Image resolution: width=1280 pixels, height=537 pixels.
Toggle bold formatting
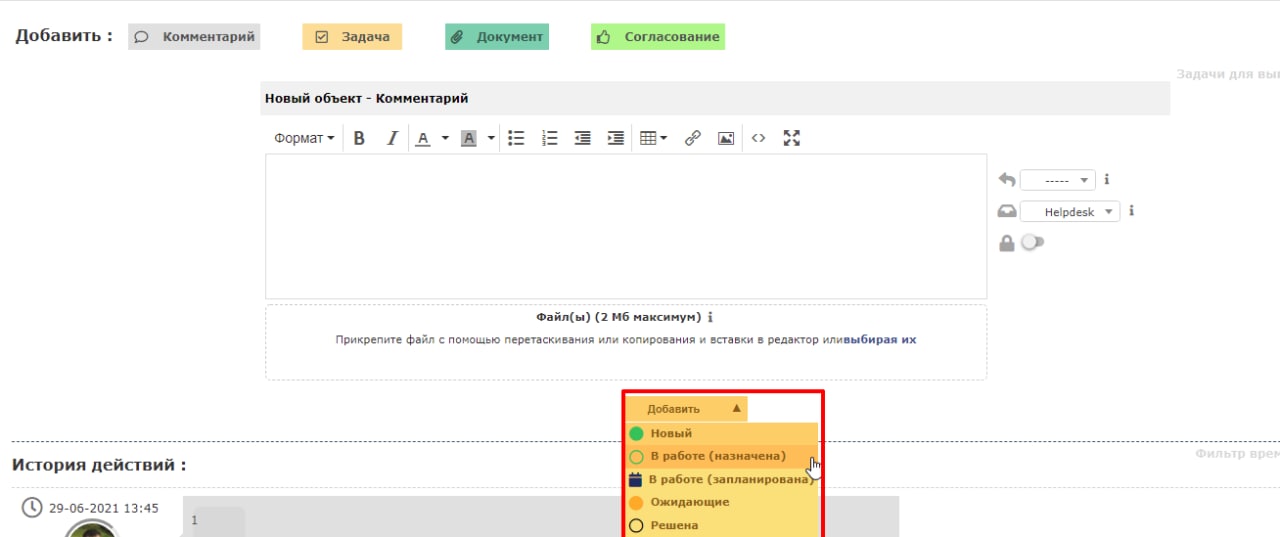pos(359,139)
